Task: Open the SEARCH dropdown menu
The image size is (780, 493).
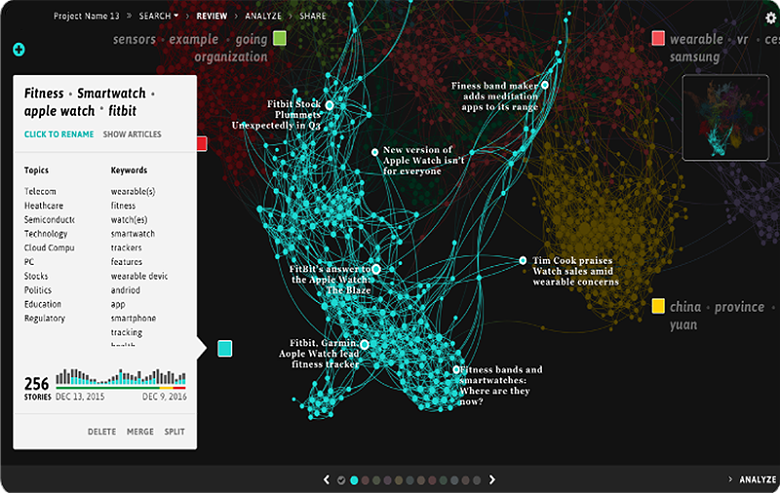Action: click(159, 16)
